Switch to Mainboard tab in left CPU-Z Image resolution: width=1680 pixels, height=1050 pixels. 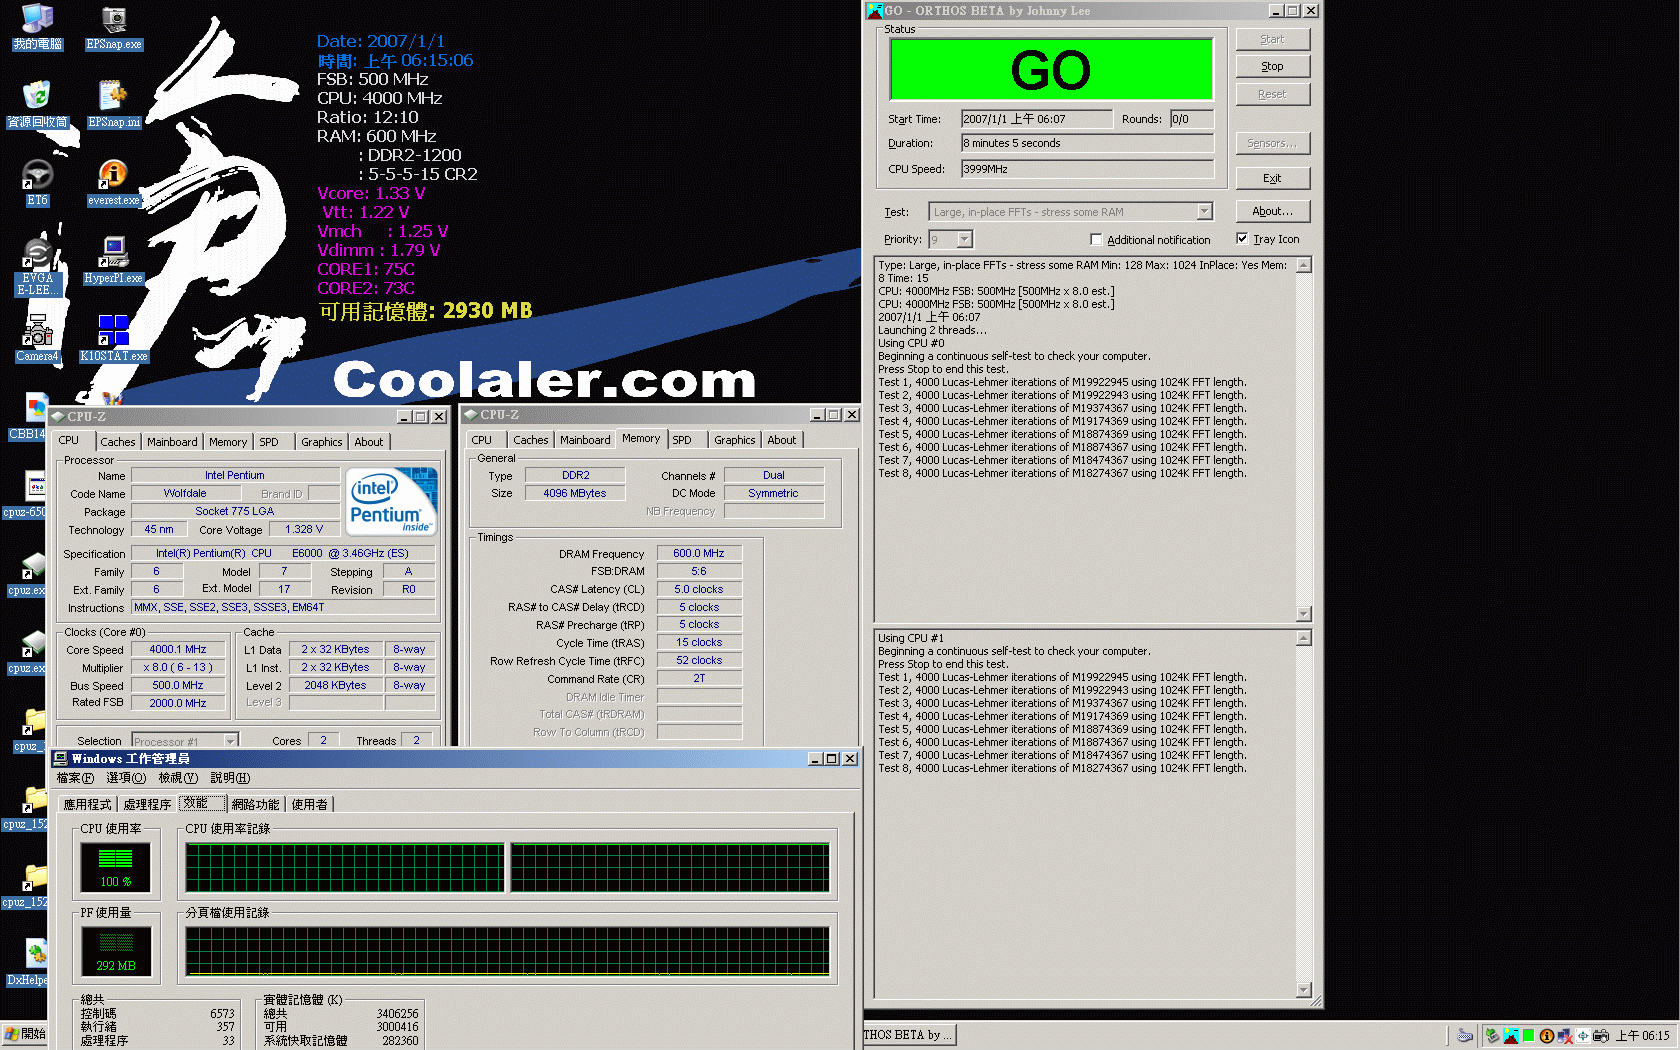point(172,442)
